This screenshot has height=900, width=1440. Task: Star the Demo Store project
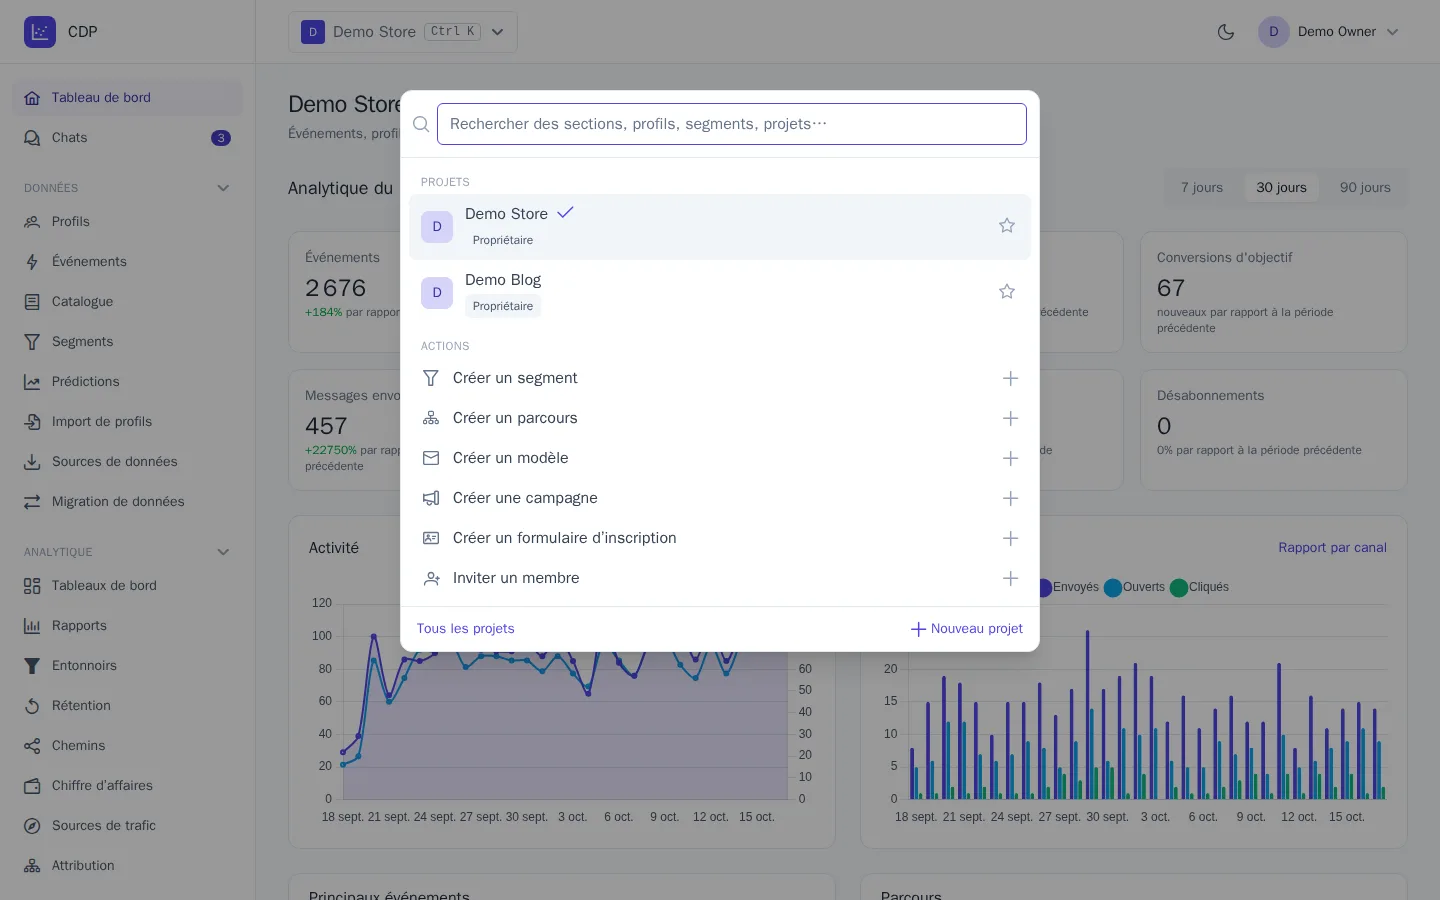1007,226
